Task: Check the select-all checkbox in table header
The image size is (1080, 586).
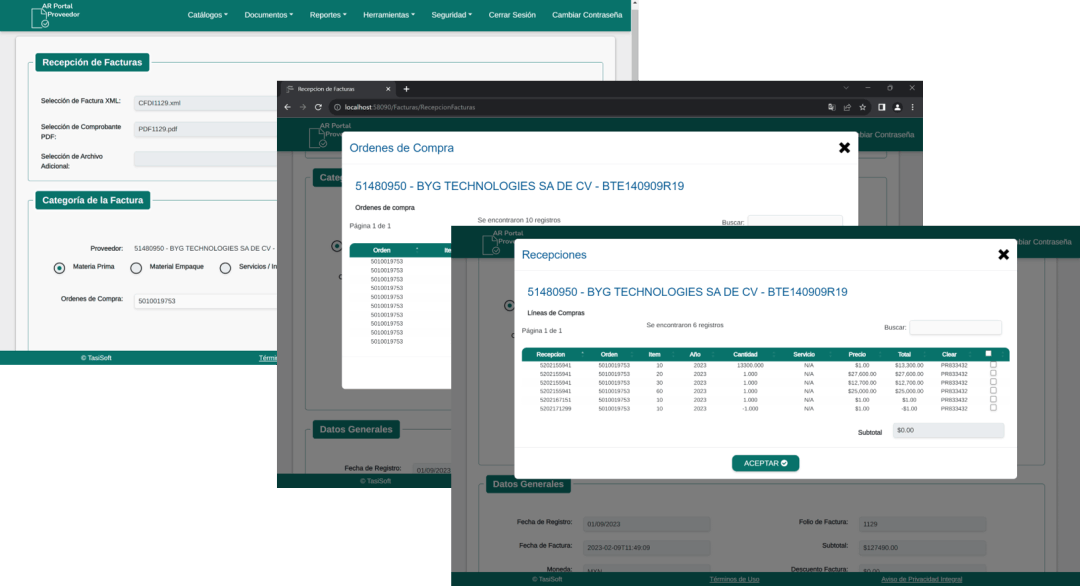Action: pyautogui.click(x=988, y=353)
